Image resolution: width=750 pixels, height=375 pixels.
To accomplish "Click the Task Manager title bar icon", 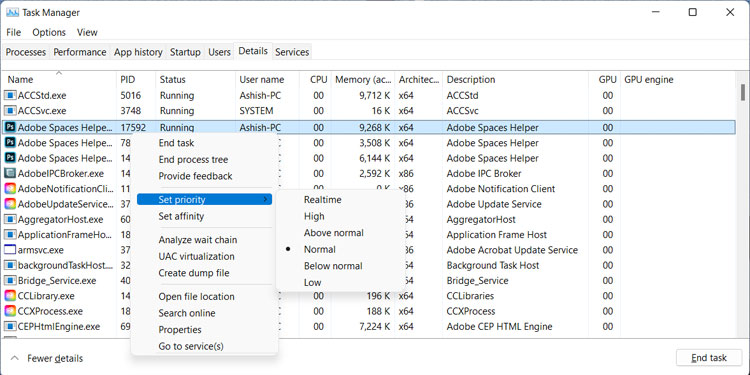I will (12, 12).
